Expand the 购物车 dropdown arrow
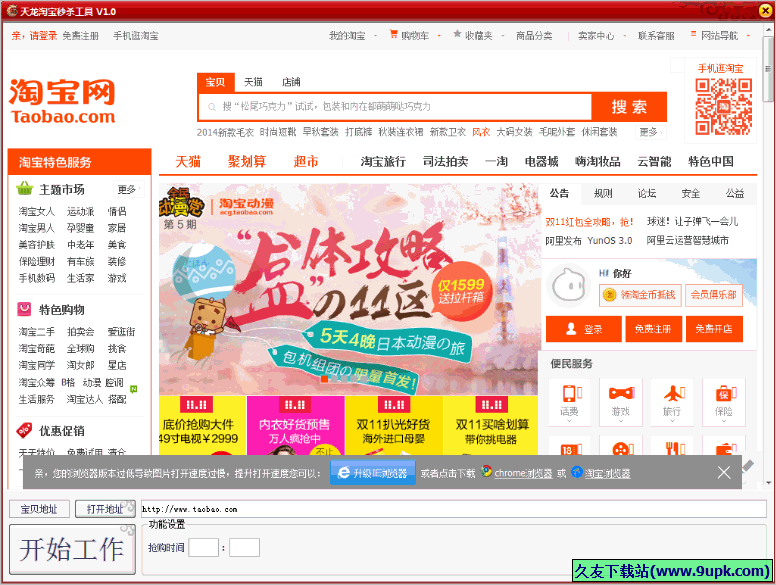This screenshot has width=776, height=585. tap(439, 36)
